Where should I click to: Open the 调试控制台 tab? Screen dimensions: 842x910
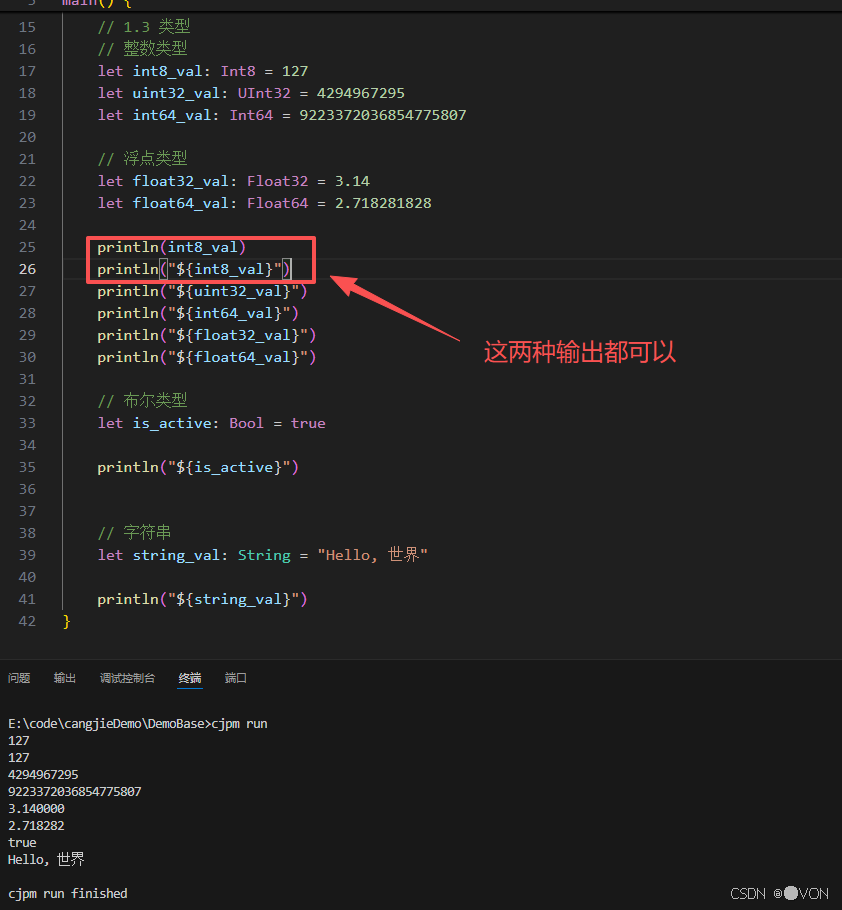coord(128,678)
